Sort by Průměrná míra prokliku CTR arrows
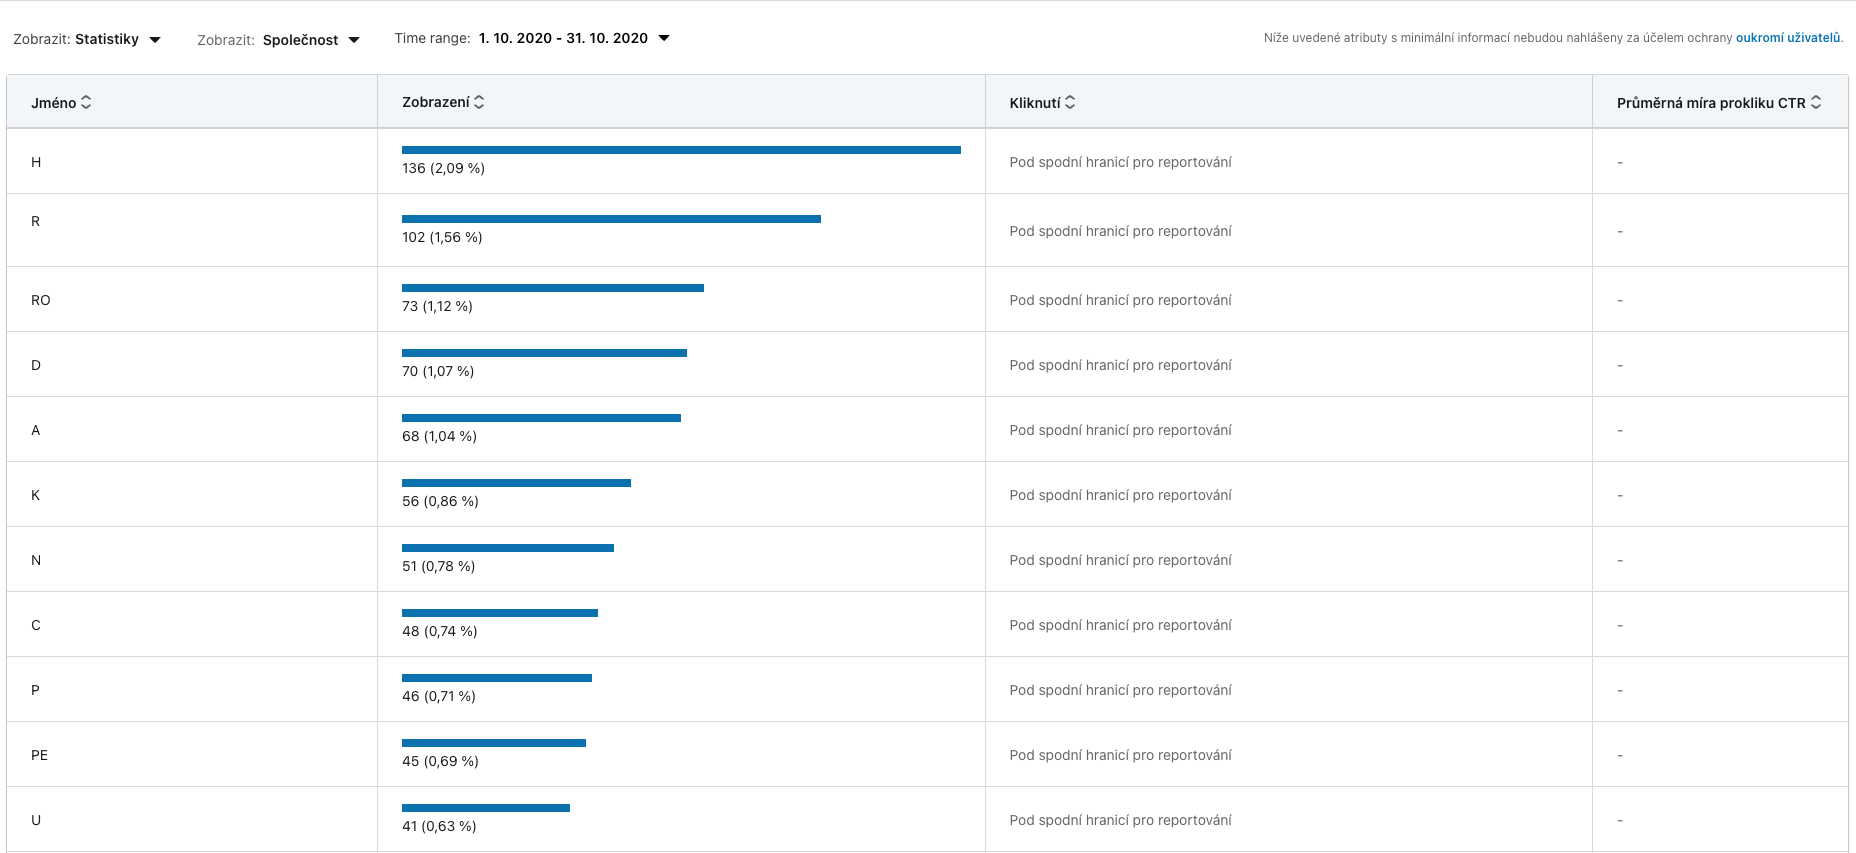1856x853 pixels. (1816, 102)
